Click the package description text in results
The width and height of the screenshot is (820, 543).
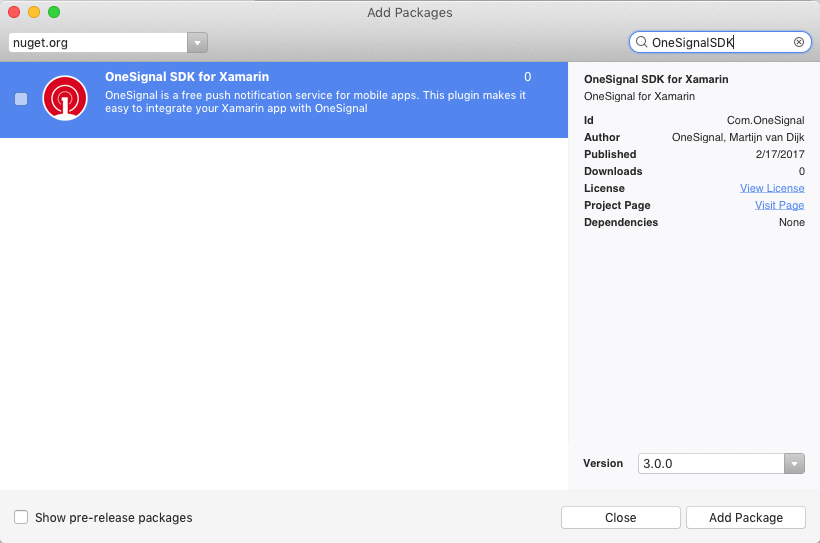coord(315,102)
